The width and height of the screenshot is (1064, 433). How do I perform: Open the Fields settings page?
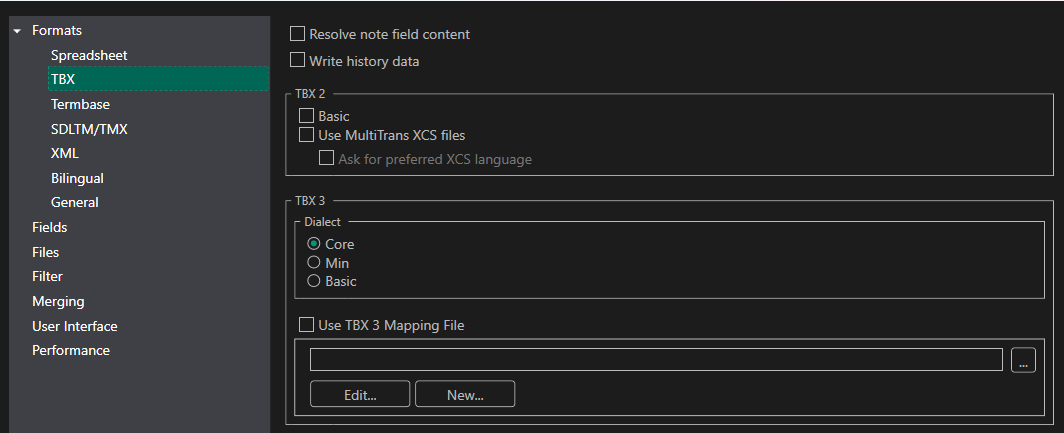[x=50, y=227]
